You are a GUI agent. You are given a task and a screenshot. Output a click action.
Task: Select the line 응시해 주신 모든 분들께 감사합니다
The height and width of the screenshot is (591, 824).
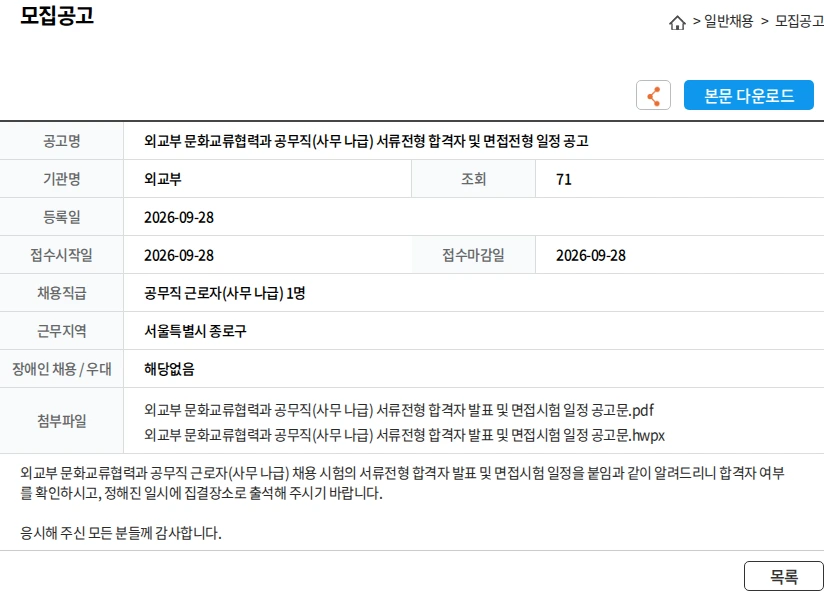point(121,533)
